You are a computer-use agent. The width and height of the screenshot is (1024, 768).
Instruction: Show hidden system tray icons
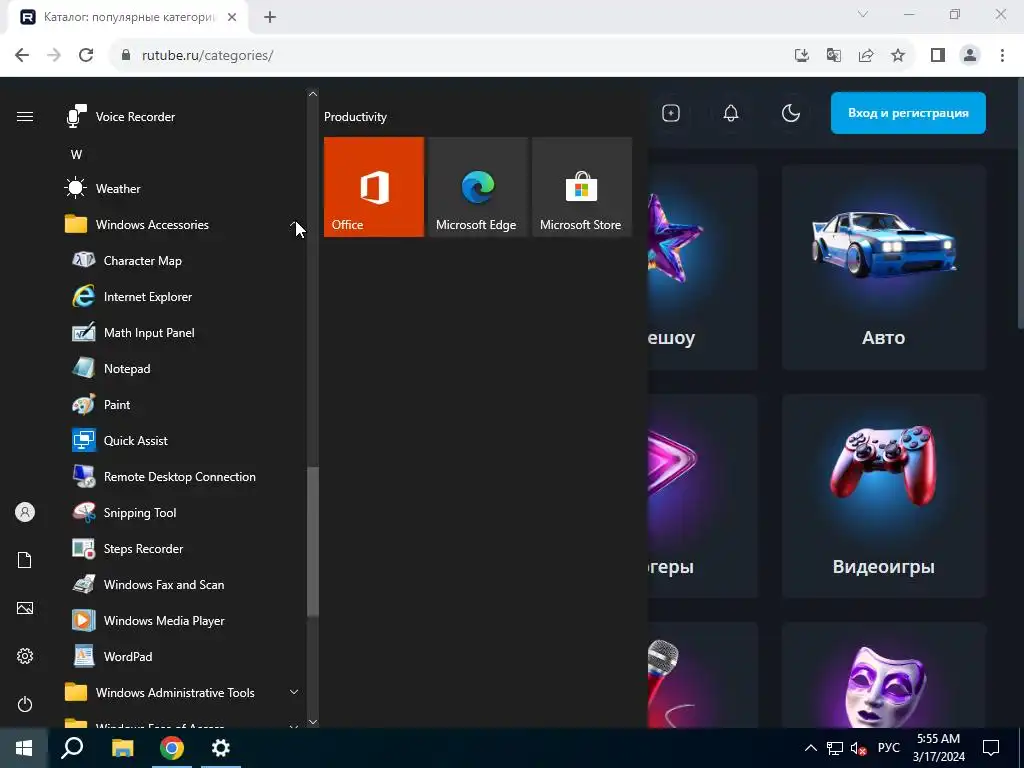810,748
